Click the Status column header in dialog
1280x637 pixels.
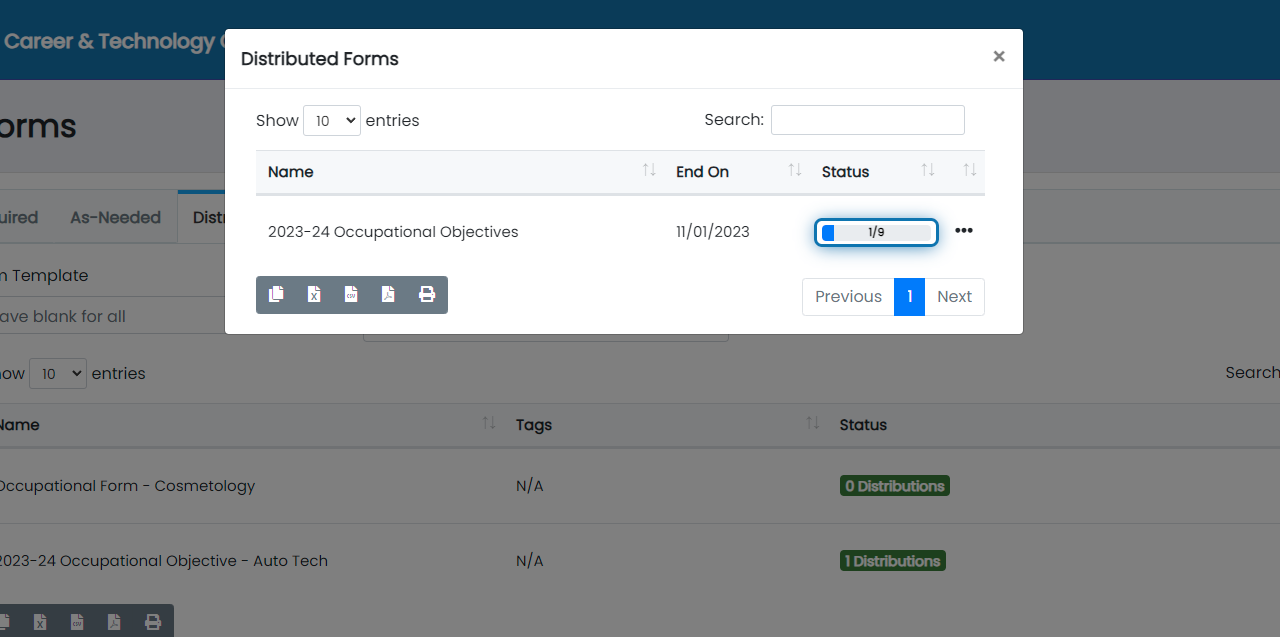tap(845, 172)
